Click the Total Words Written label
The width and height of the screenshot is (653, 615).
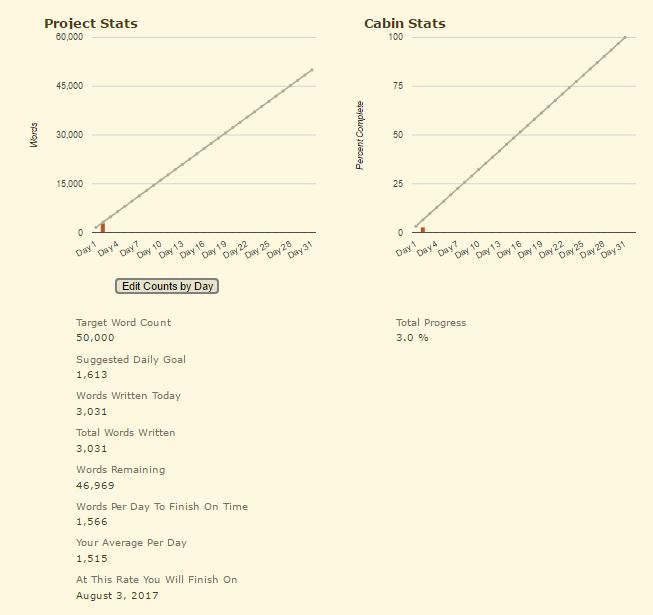point(125,433)
